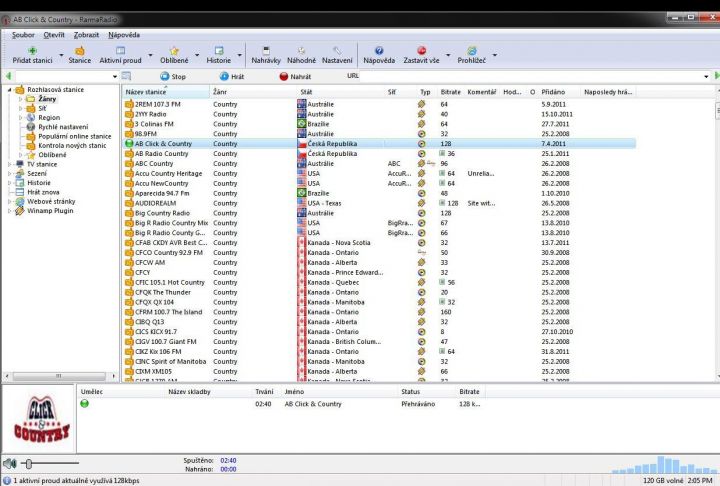Open the Soubor menu

[x=23, y=35]
